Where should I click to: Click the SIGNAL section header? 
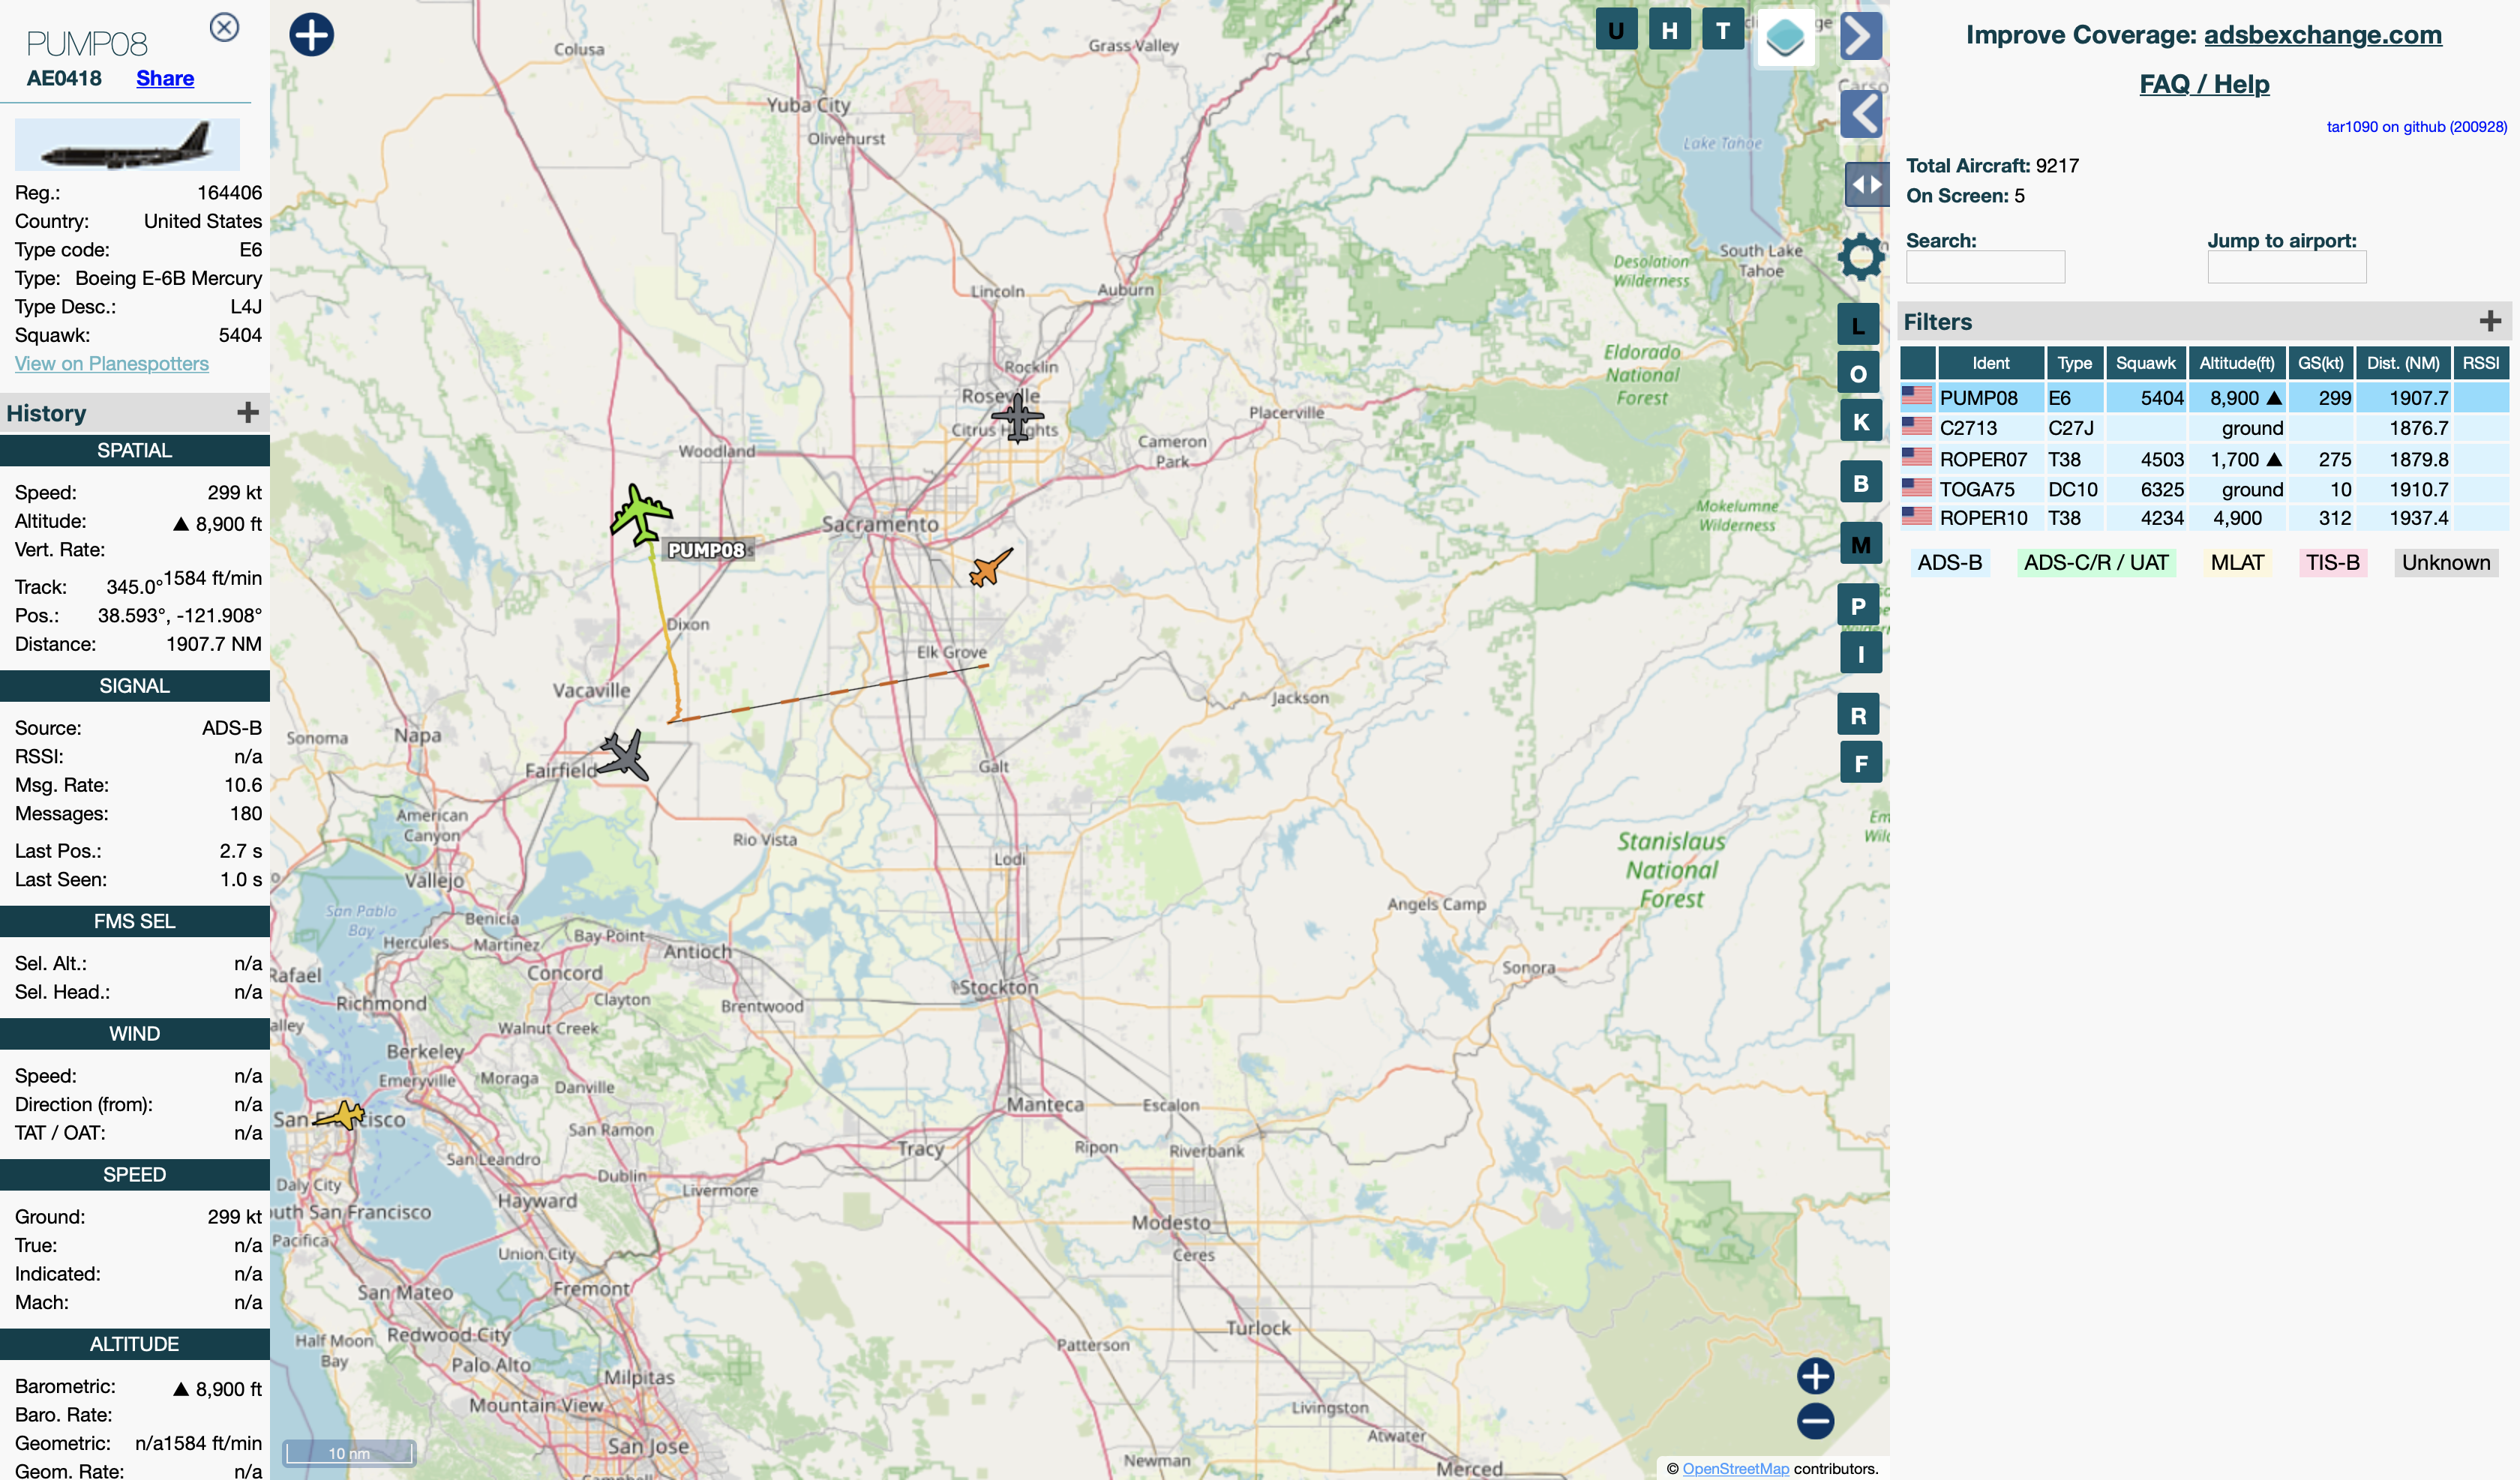tap(135, 686)
